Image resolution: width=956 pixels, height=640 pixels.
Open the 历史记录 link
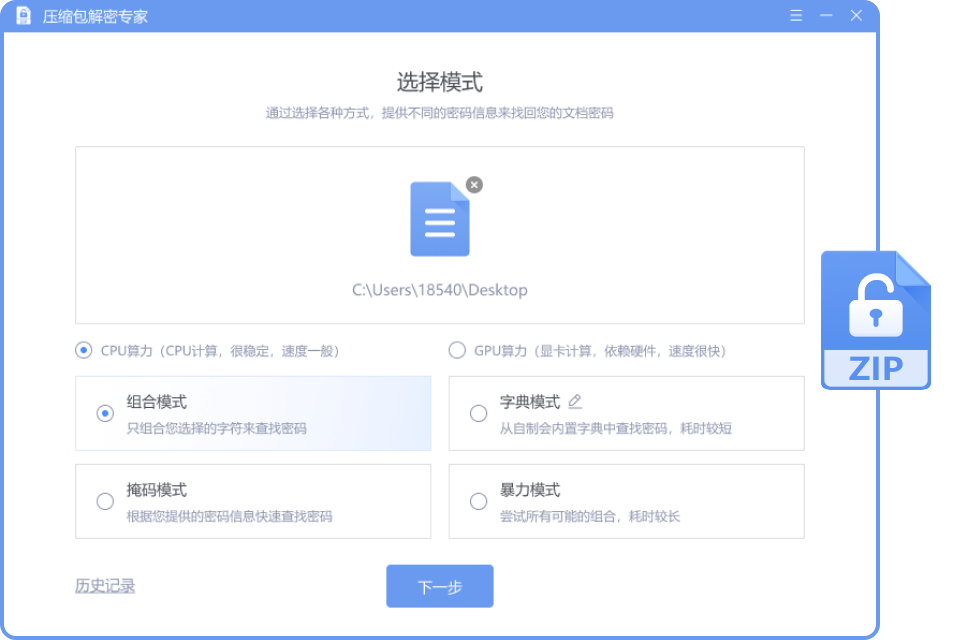coord(105,586)
